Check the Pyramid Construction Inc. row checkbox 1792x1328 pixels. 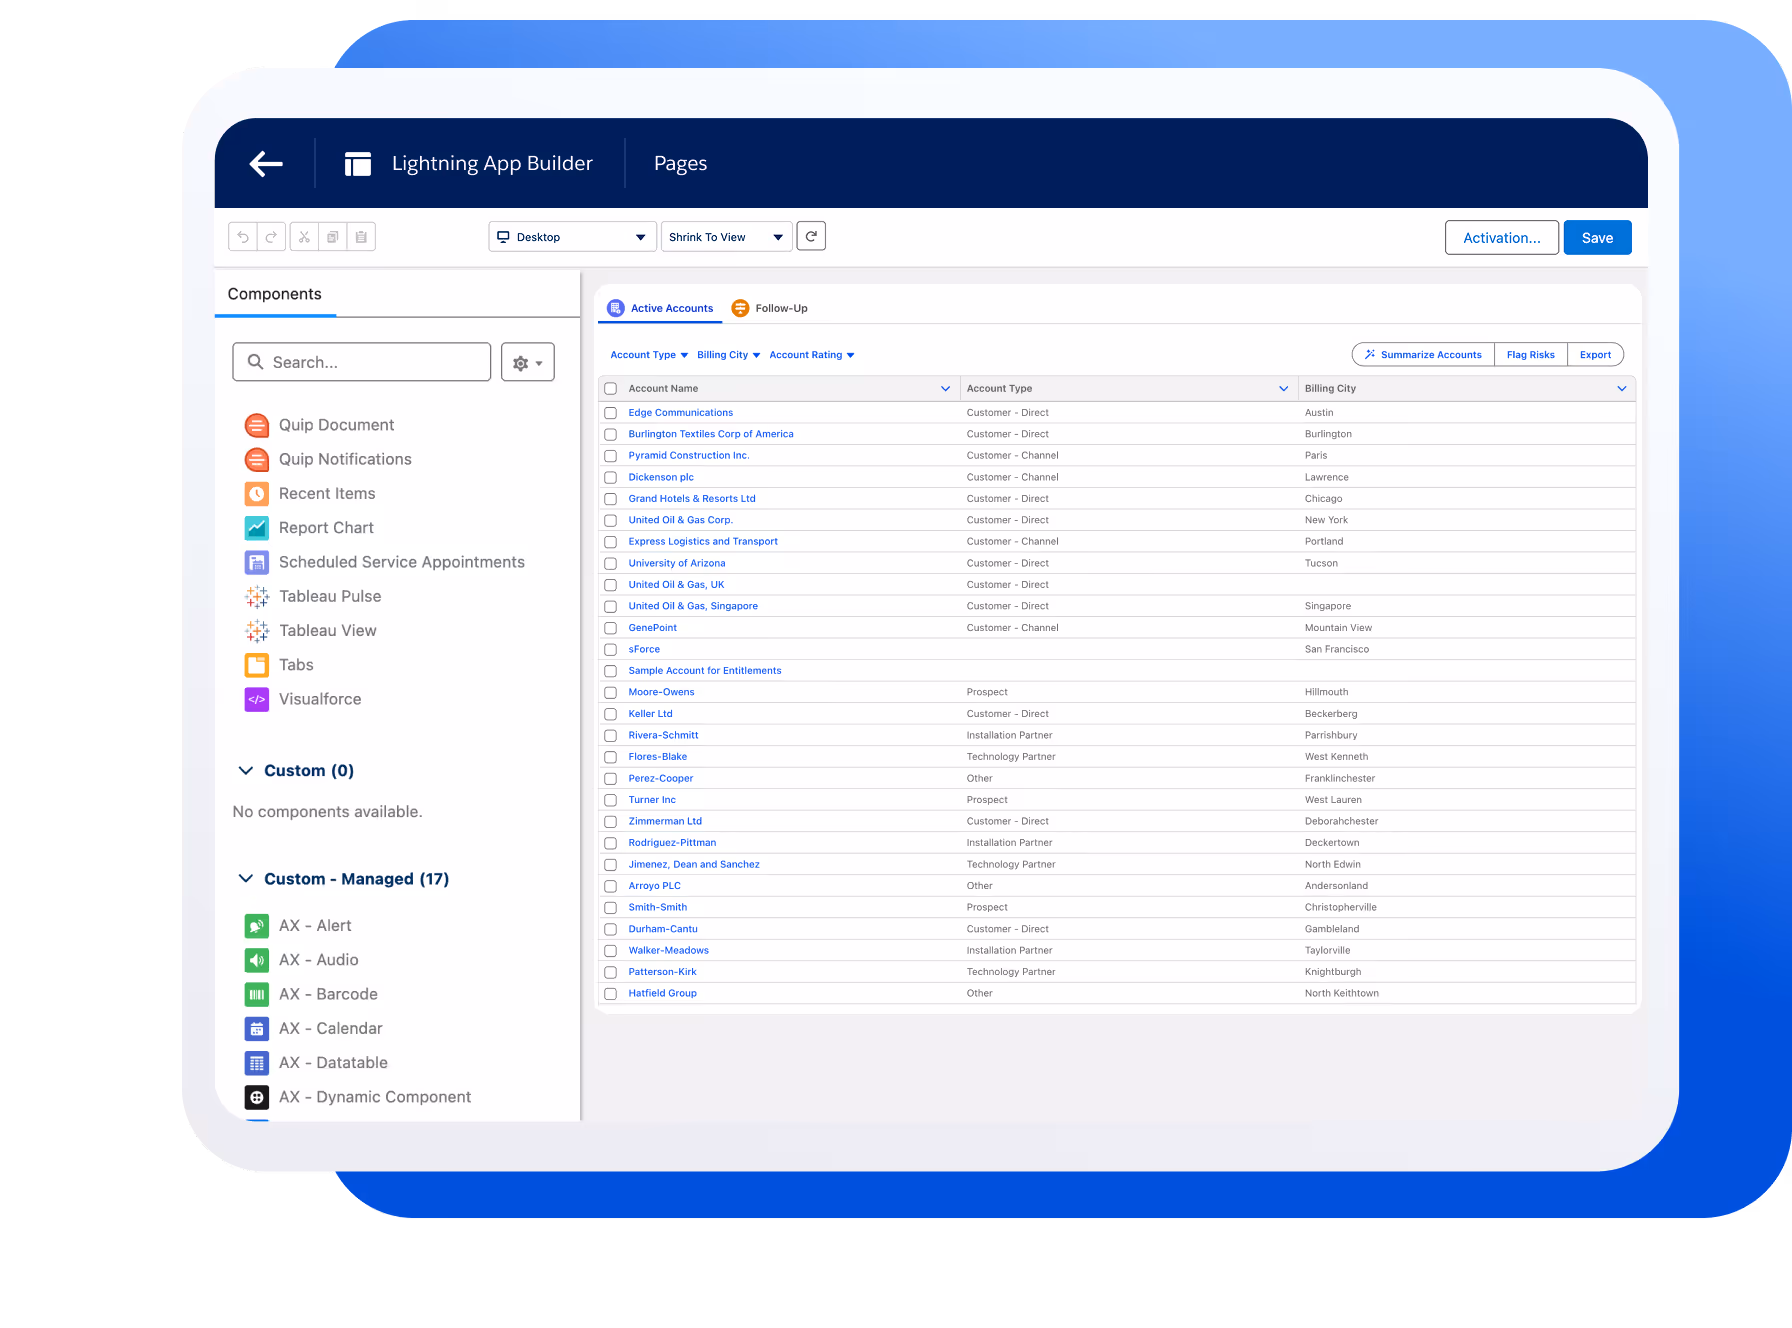pos(610,456)
